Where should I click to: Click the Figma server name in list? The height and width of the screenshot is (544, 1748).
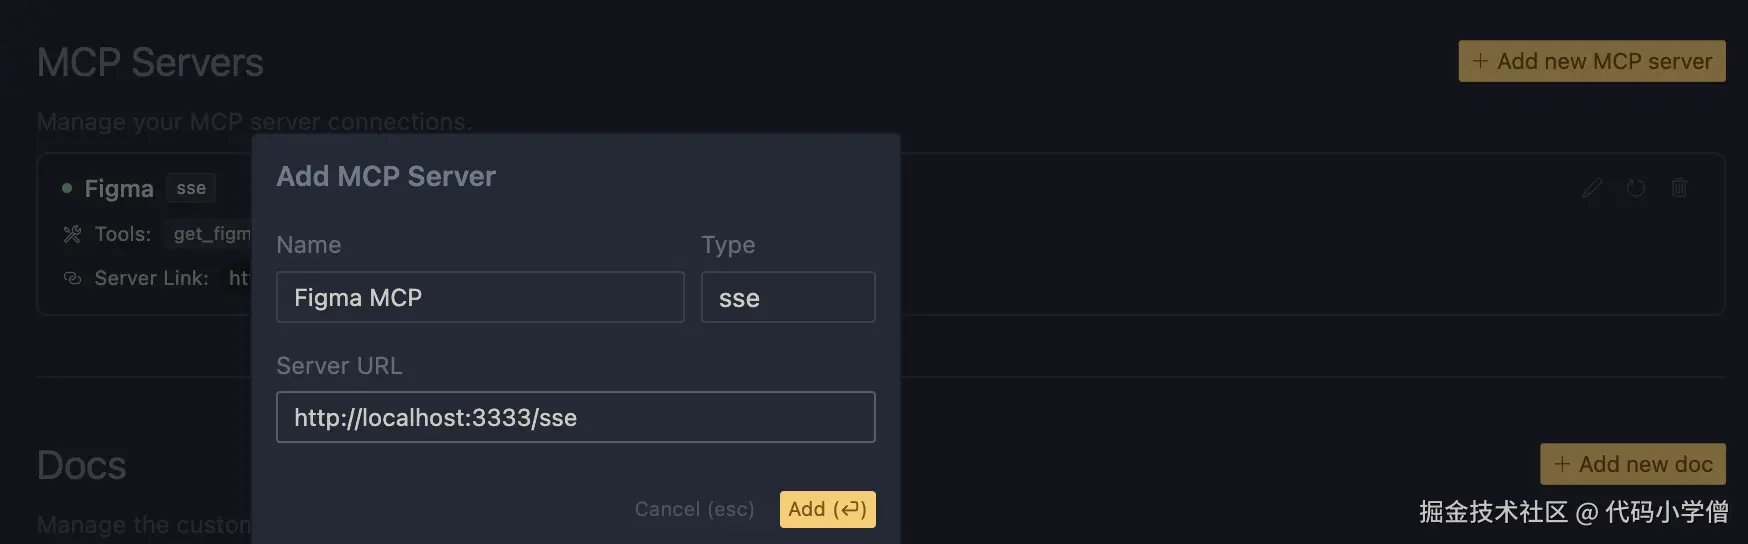119,188
